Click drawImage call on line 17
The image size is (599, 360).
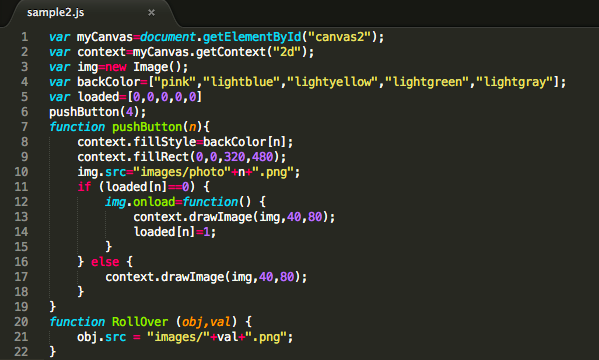[206, 277]
